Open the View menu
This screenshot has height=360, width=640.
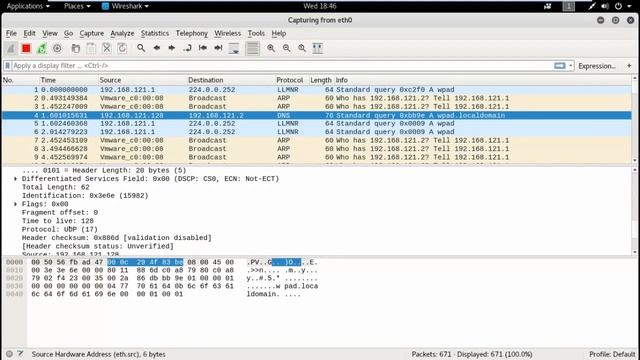[x=50, y=33]
